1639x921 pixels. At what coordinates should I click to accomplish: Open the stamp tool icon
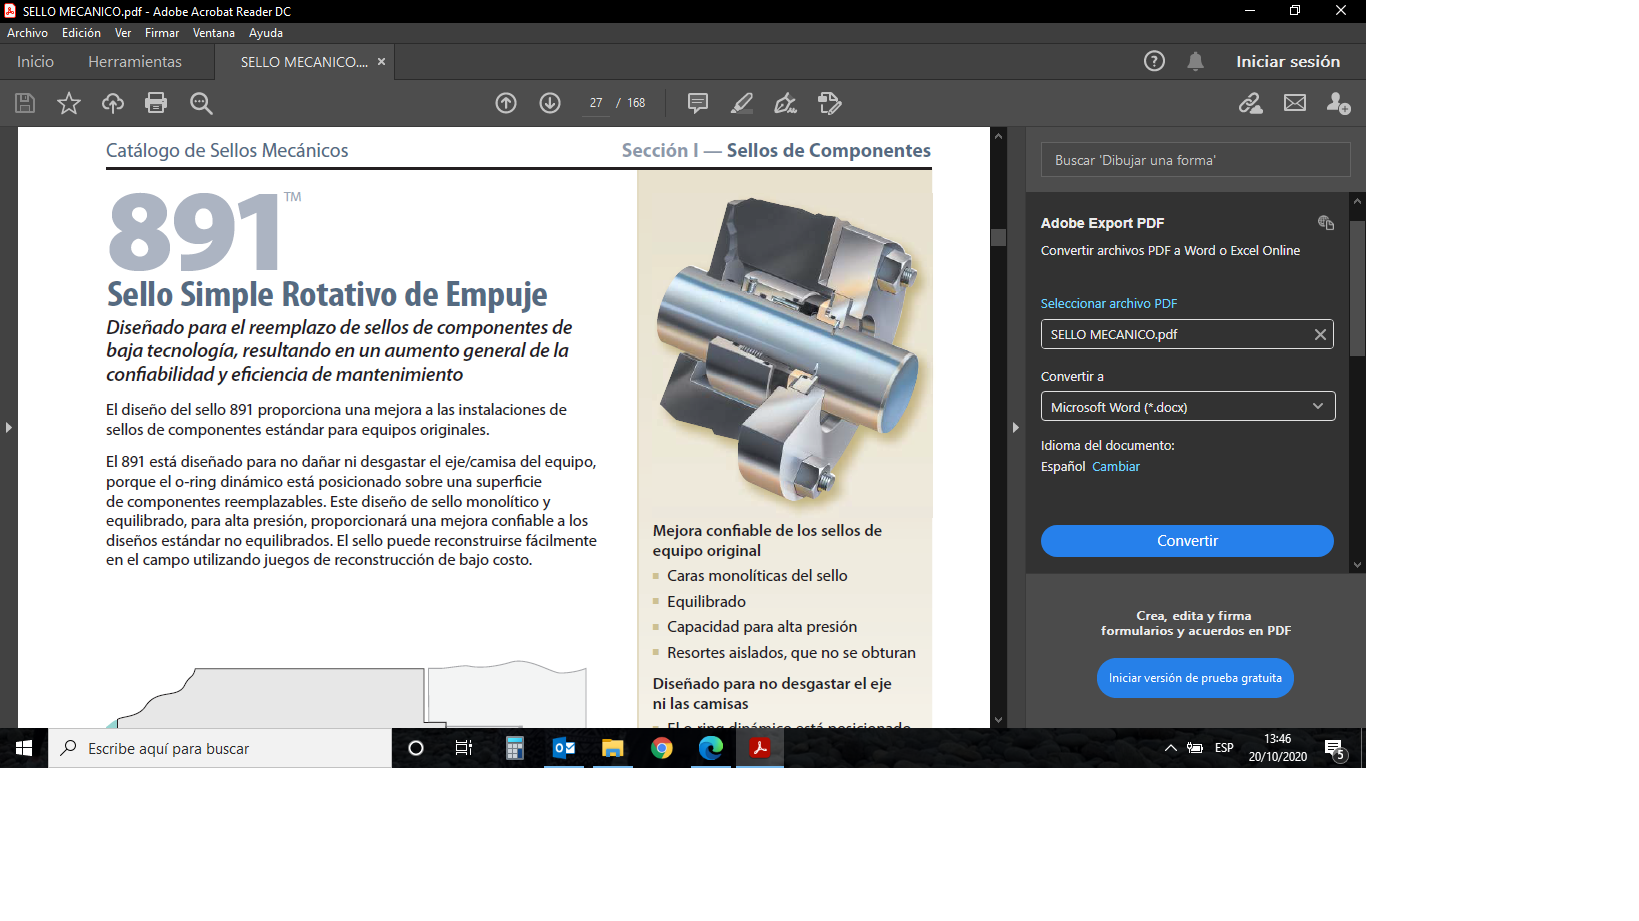coord(830,103)
